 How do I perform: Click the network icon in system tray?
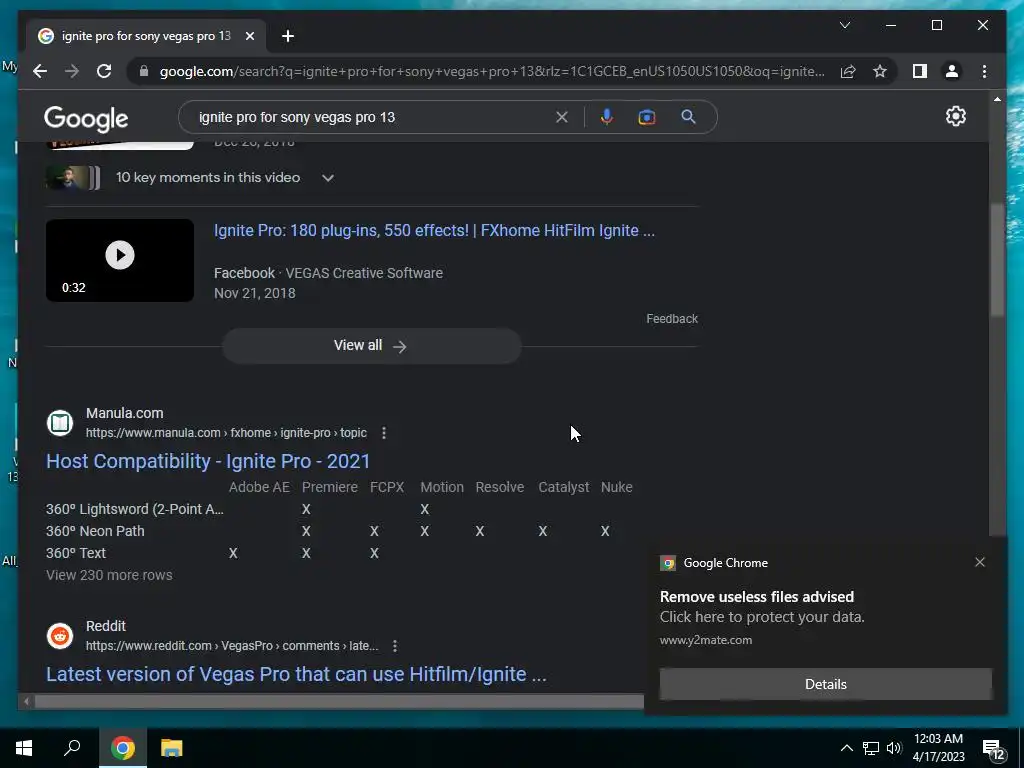(x=871, y=748)
